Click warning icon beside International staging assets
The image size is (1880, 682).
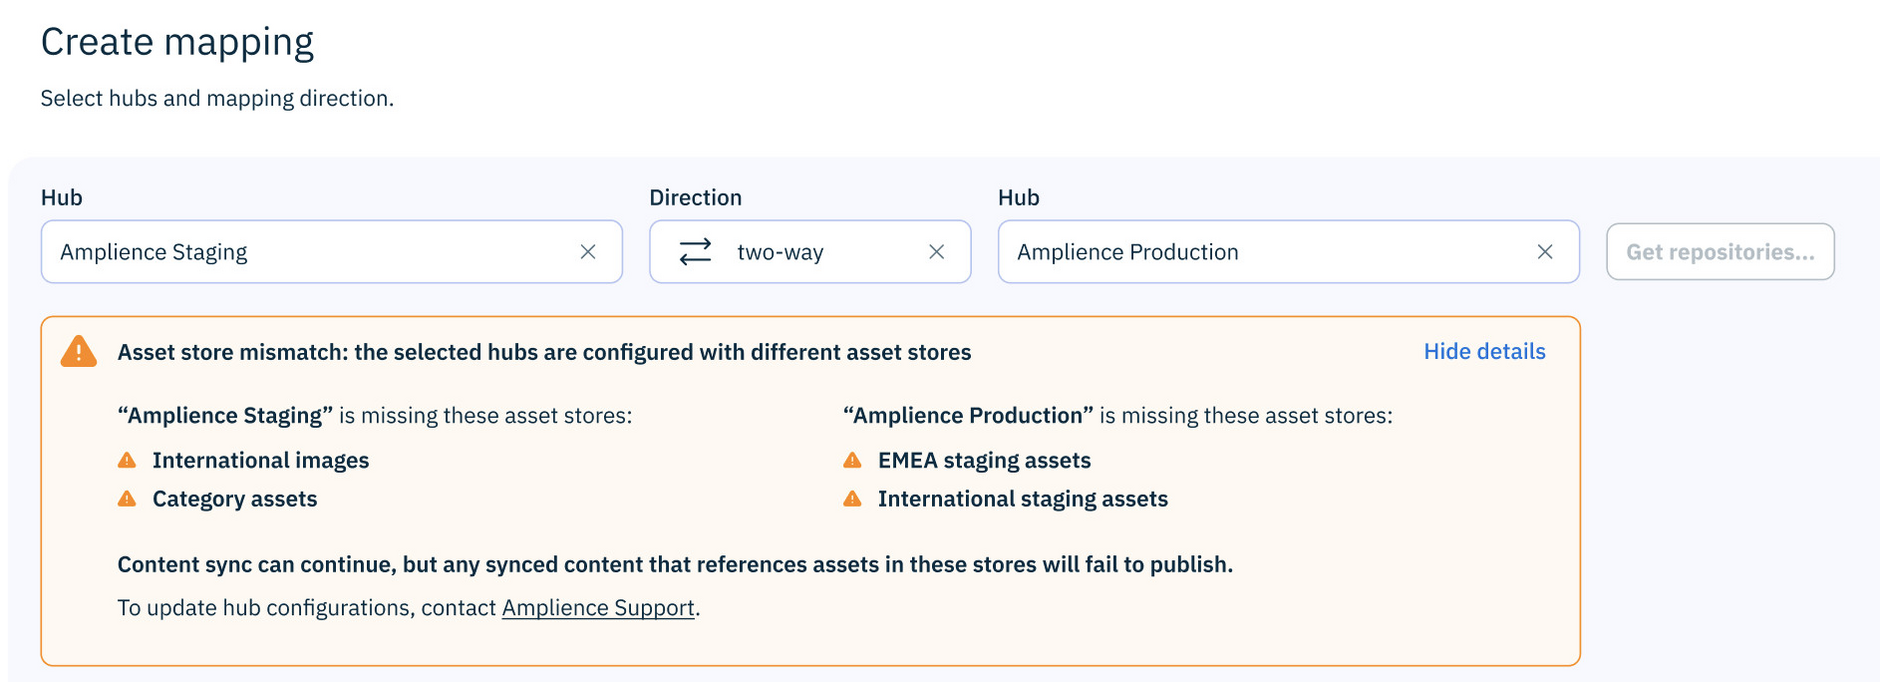tap(852, 498)
